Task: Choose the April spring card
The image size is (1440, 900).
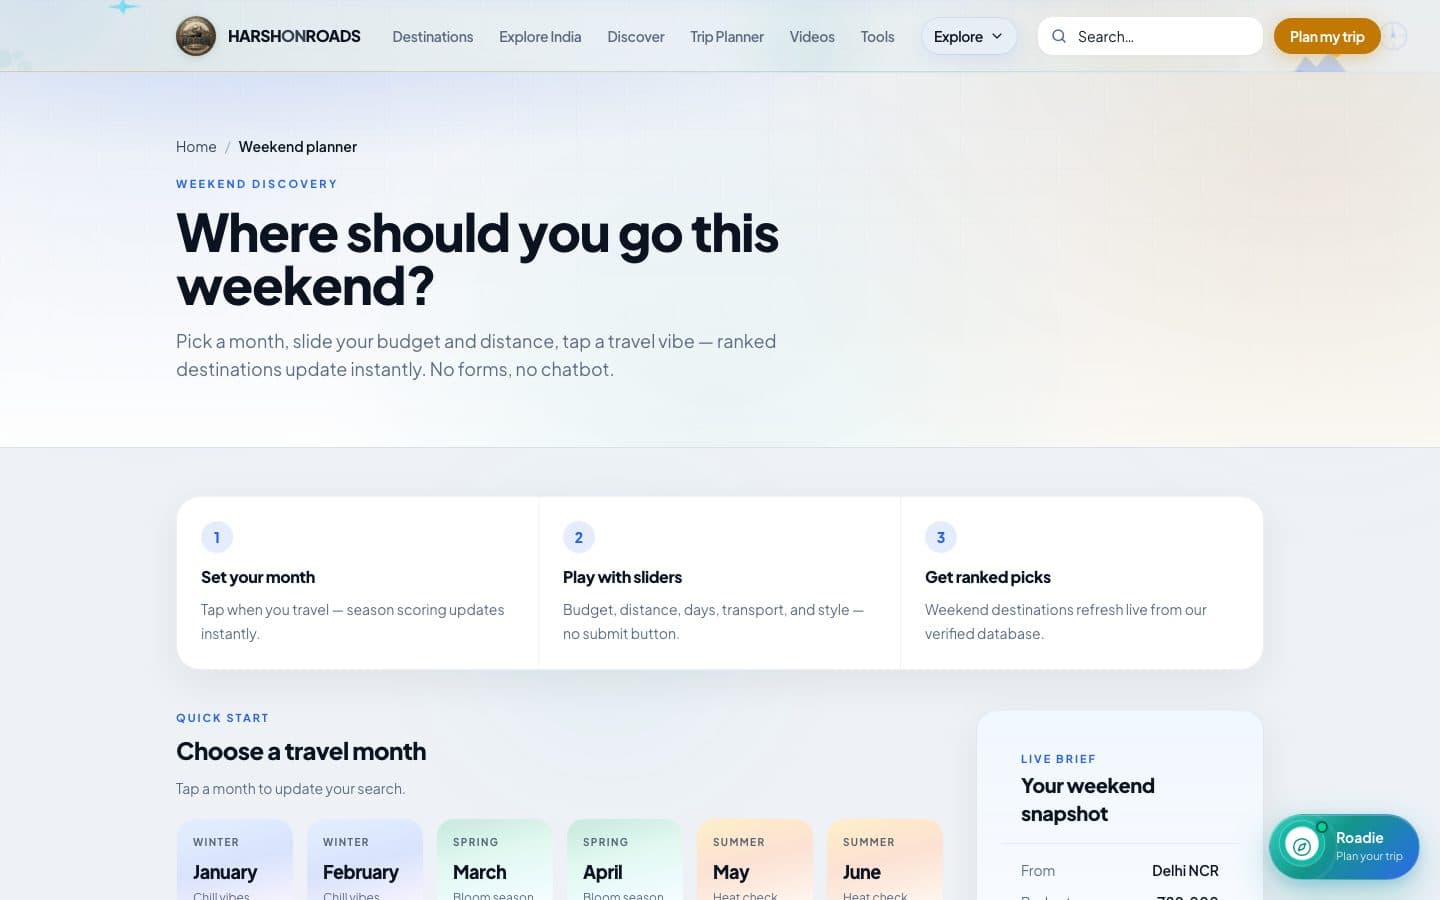Action: [625, 860]
